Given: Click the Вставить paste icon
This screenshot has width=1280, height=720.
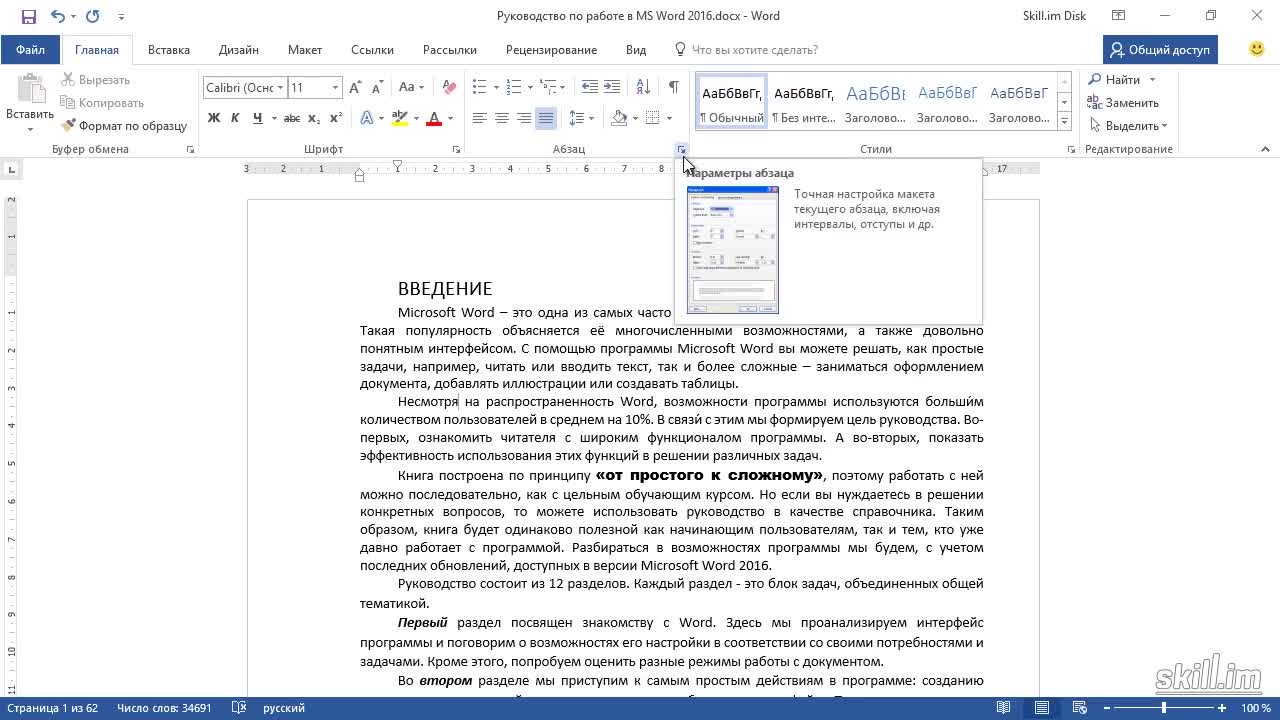Looking at the screenshot, I should pyautogui.click(x=30, y=89).
